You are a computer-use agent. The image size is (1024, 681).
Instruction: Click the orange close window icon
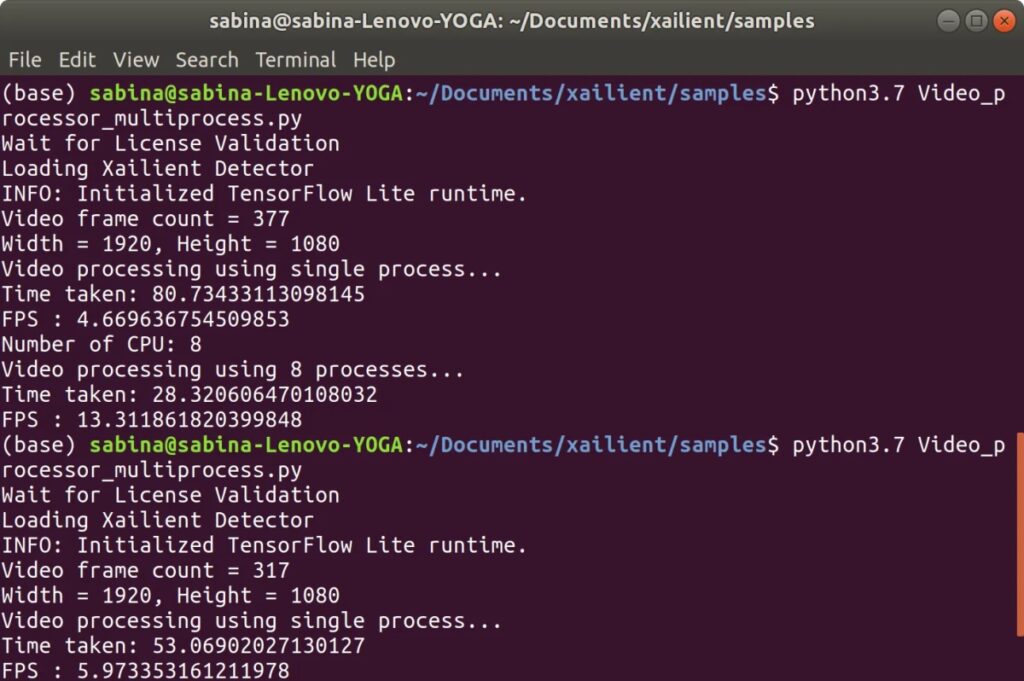[x=1004, y=20]
